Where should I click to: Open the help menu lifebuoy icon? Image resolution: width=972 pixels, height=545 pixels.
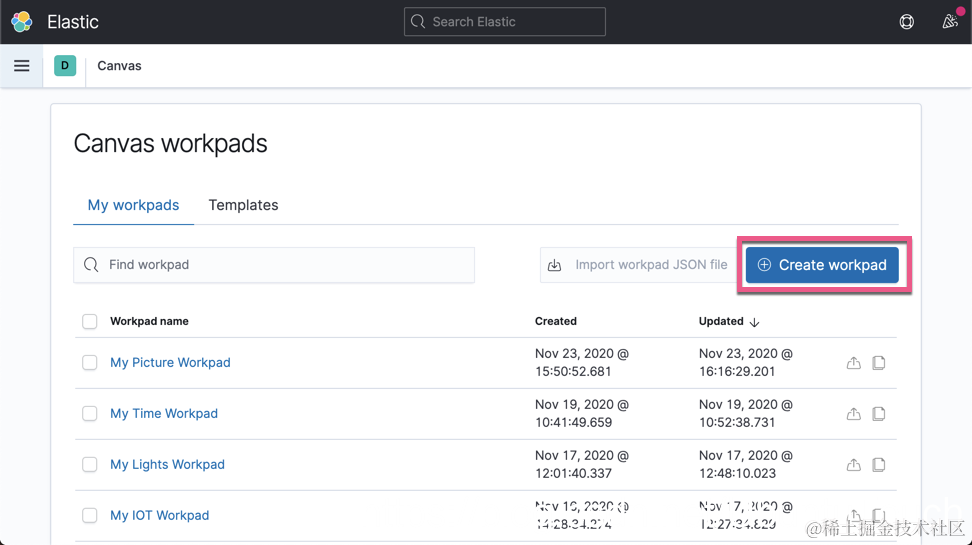tap(906, 22)
